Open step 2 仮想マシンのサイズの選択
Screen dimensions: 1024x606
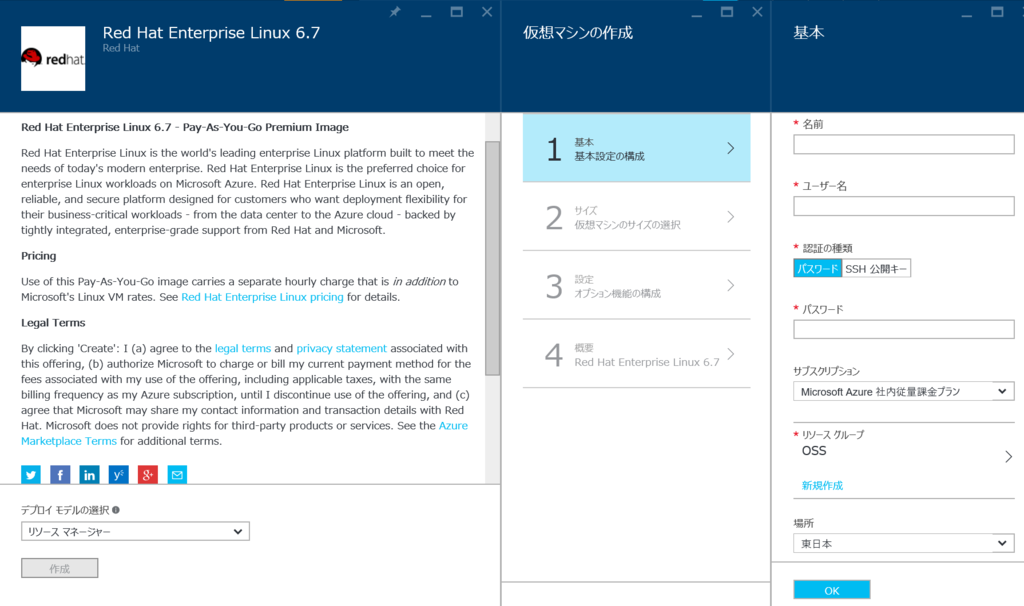click(x=637, y=217)
